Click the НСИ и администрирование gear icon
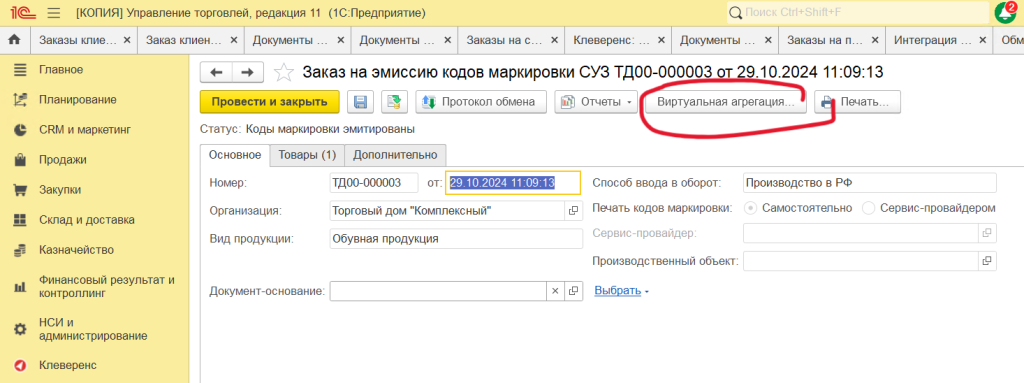This screenshot has height=383, width=1024. (20, 329)
